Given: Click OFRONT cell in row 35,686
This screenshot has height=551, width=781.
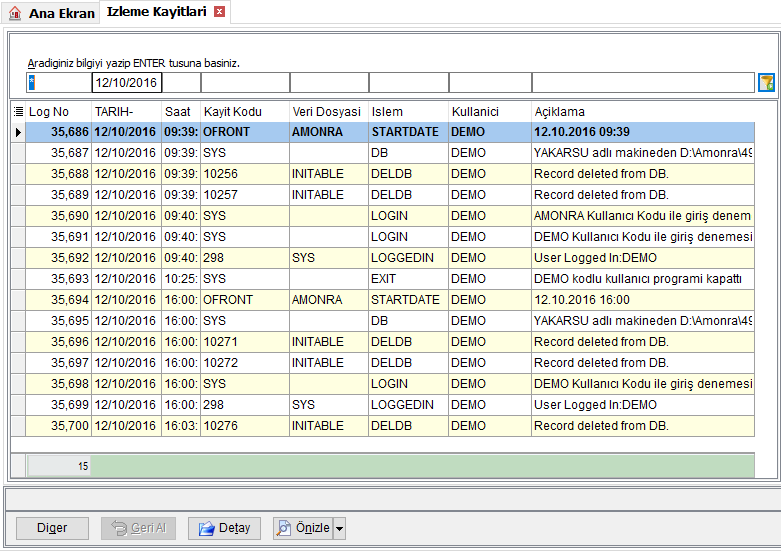Looking at the screenshot, I should coord(245,132).
